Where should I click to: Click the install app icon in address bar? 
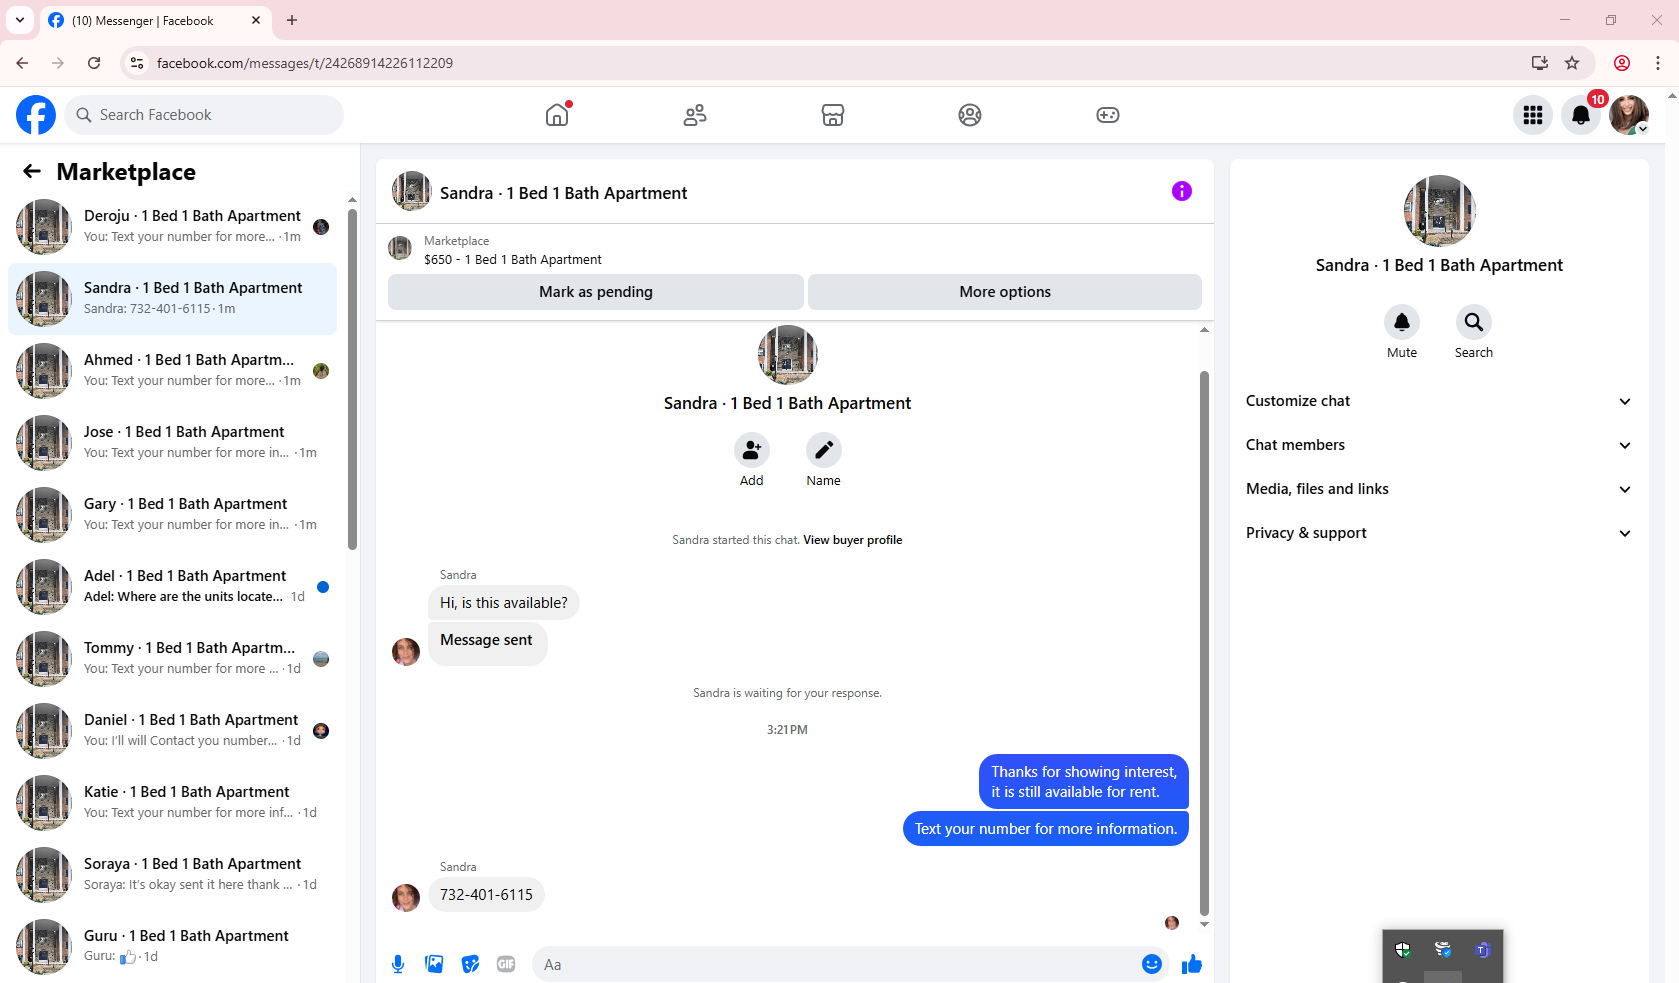point(1540,63)
